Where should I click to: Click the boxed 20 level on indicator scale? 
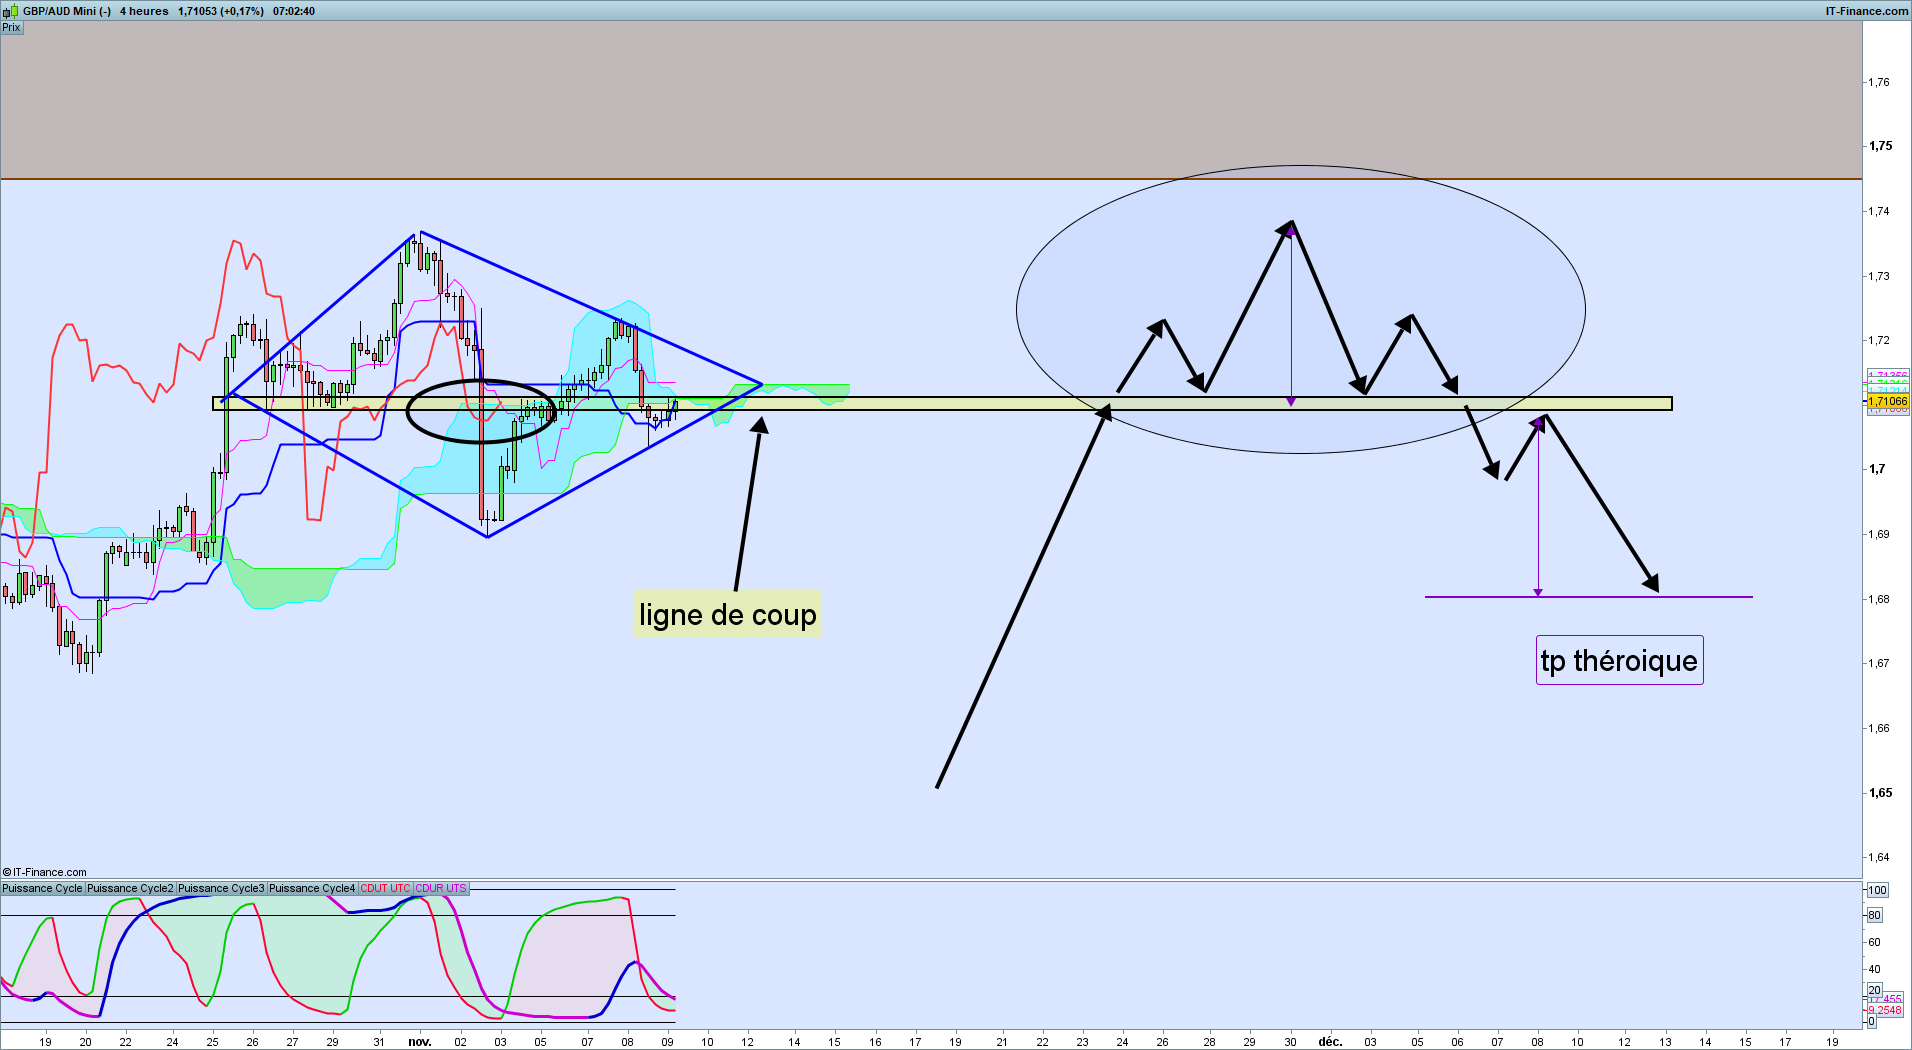1874,991
